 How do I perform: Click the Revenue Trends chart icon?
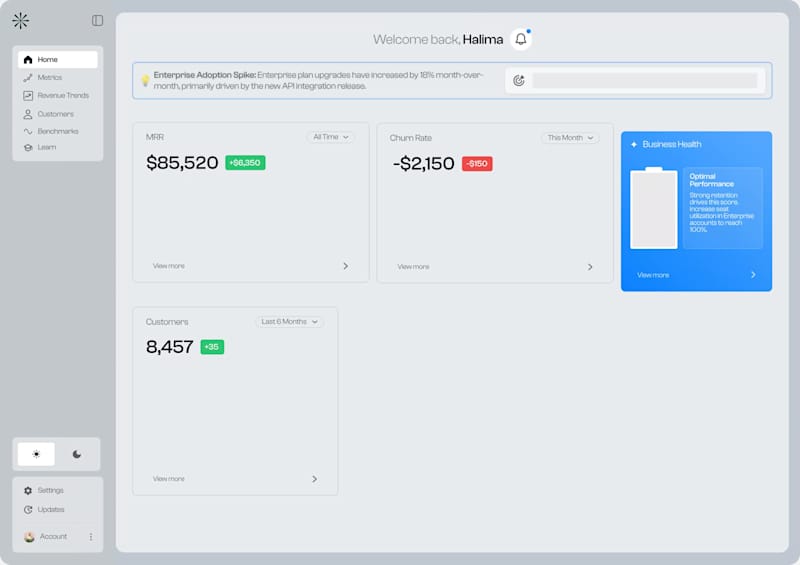pos(28,95)
